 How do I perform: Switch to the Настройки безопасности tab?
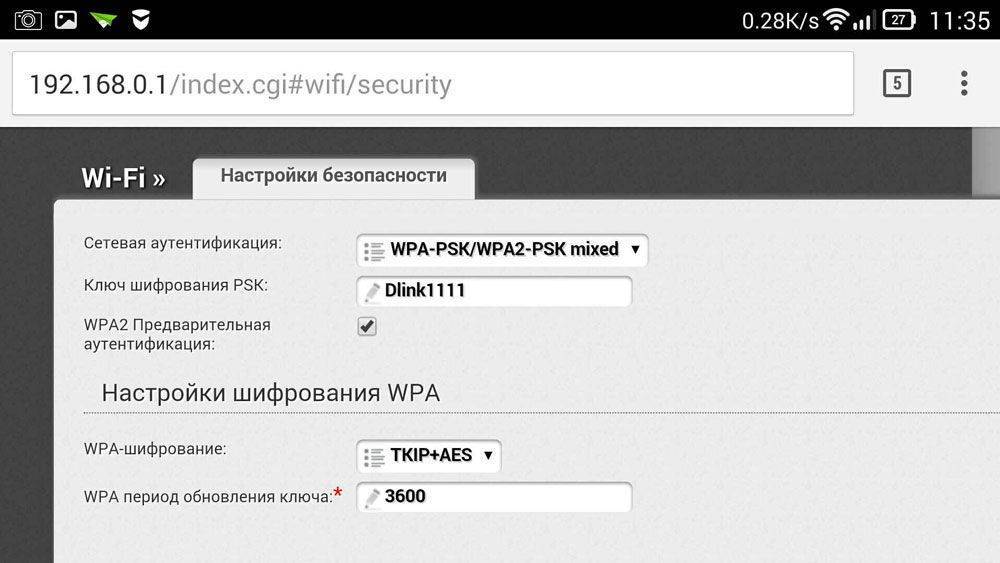click(x=333, y=176)
